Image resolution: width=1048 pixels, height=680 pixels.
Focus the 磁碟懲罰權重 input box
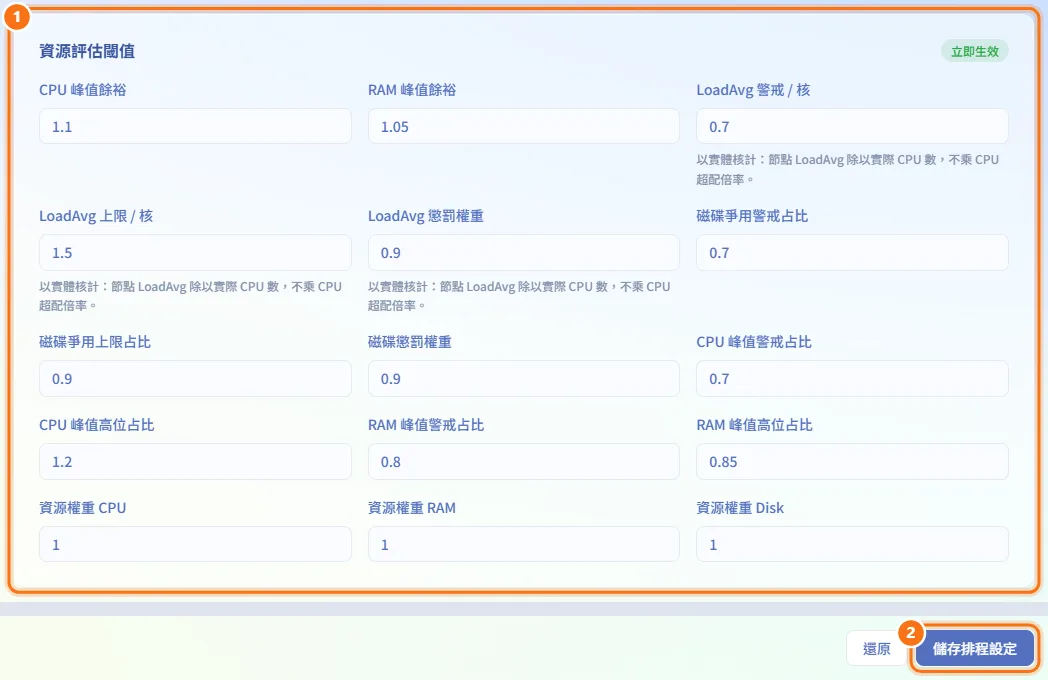pos(523,378)
